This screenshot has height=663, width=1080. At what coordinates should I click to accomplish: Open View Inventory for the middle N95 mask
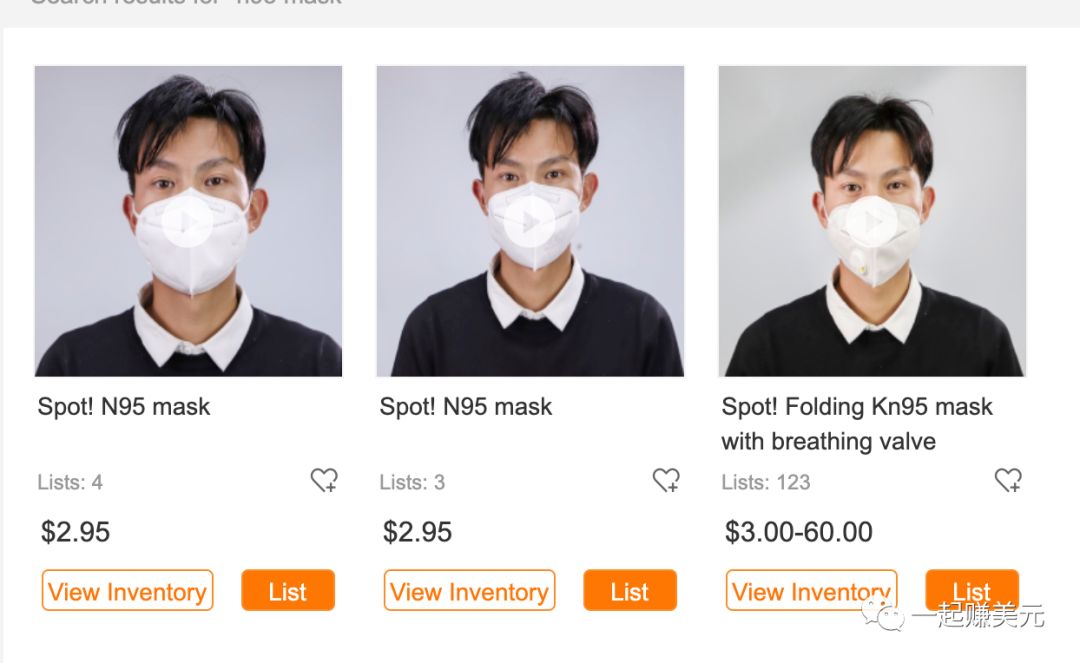point(469,591)
